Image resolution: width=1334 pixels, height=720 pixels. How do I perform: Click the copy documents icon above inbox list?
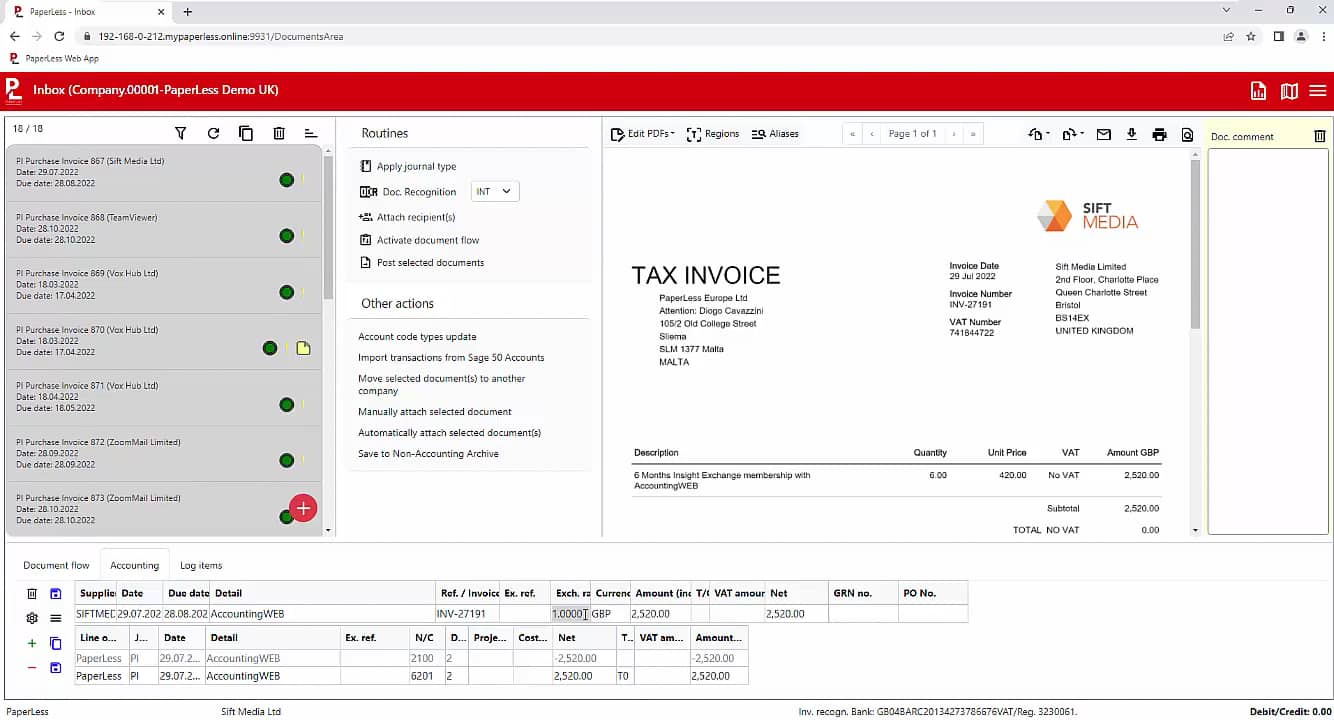coord(246,133)
